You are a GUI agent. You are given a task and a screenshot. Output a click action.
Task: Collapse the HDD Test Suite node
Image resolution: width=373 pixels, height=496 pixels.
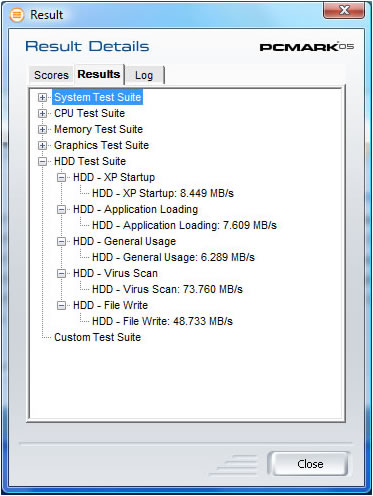tap(42, 161)
